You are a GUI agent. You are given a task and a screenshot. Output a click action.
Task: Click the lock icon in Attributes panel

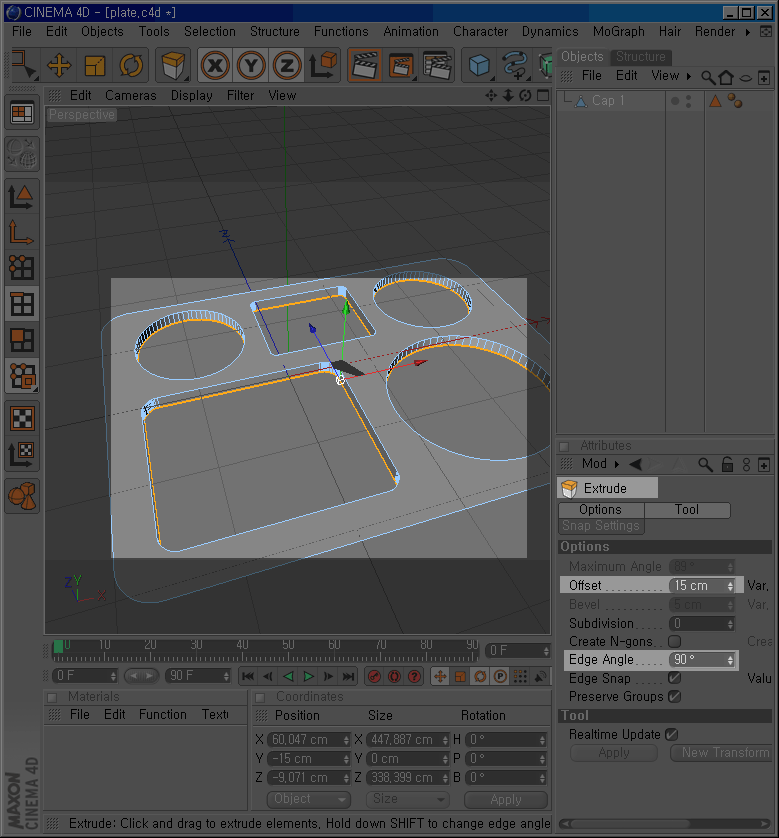click(x=727, y=464)
